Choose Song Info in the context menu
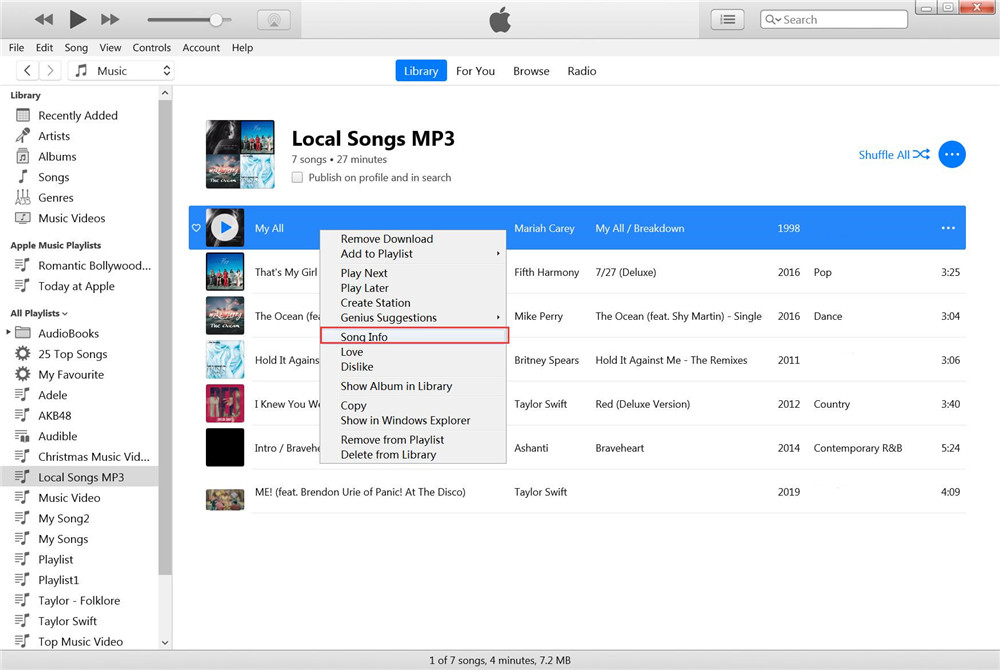Screen dimensions: 1000x670 414,337
